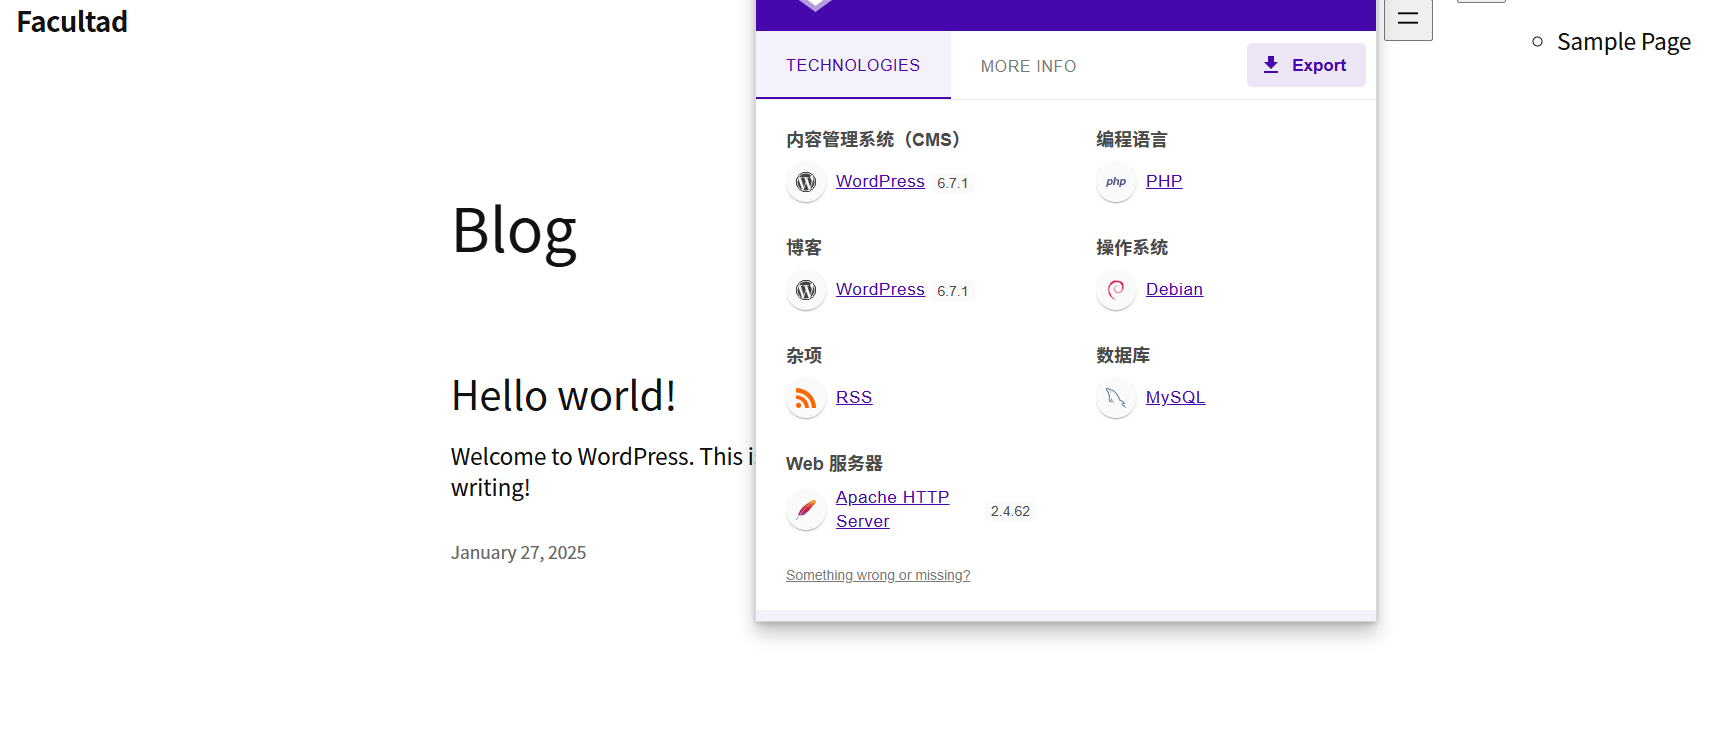The image size is (1712, 748).
Task: Click the 6.7.1 version beside 博客 WordPress
Action: tap(952, 291)
